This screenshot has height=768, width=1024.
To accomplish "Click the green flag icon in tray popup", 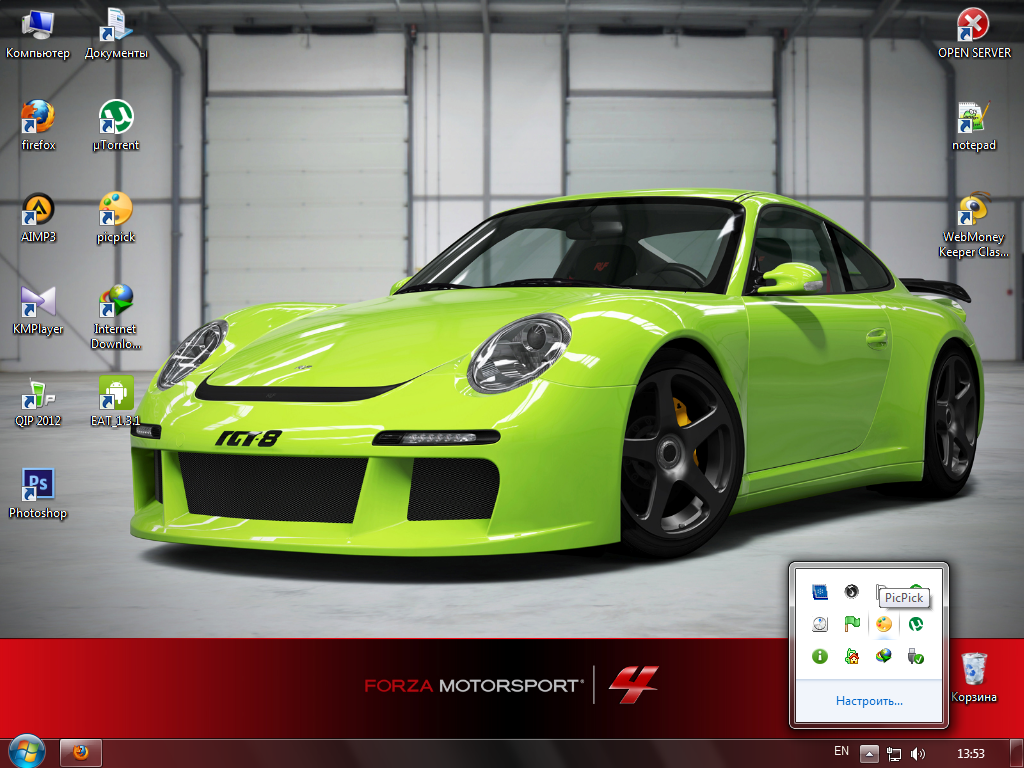I will pos(852,624).
